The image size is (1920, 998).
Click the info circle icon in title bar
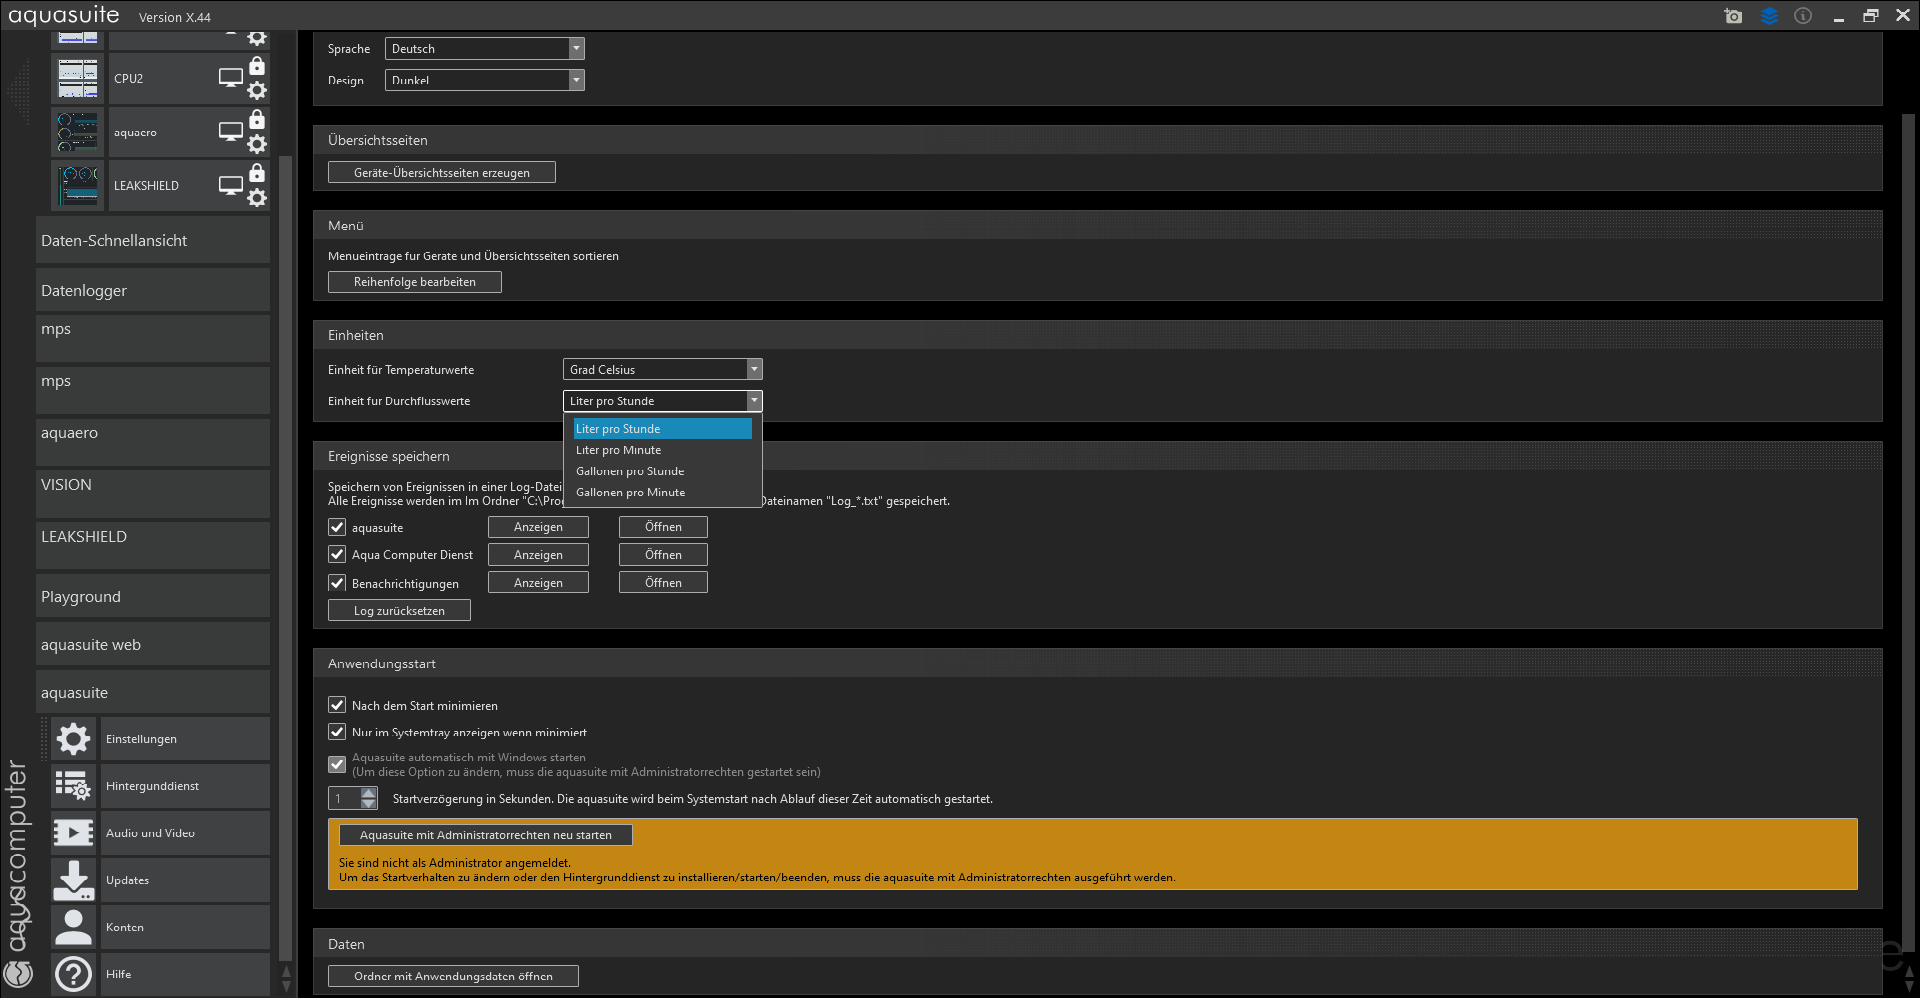(1803, 16)
